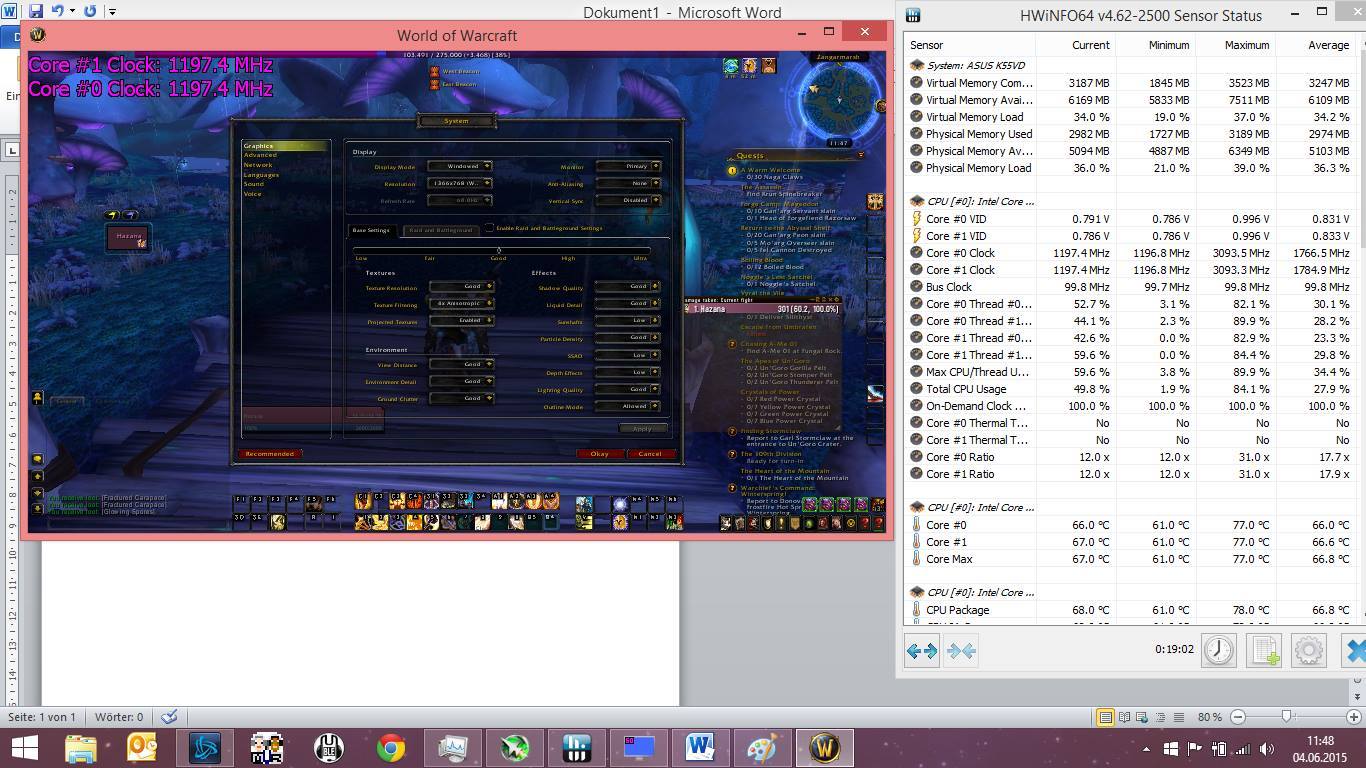Select the Total CPU Usage sensor row
This screenshot has height=768, width=1366.
point(1129,389)
